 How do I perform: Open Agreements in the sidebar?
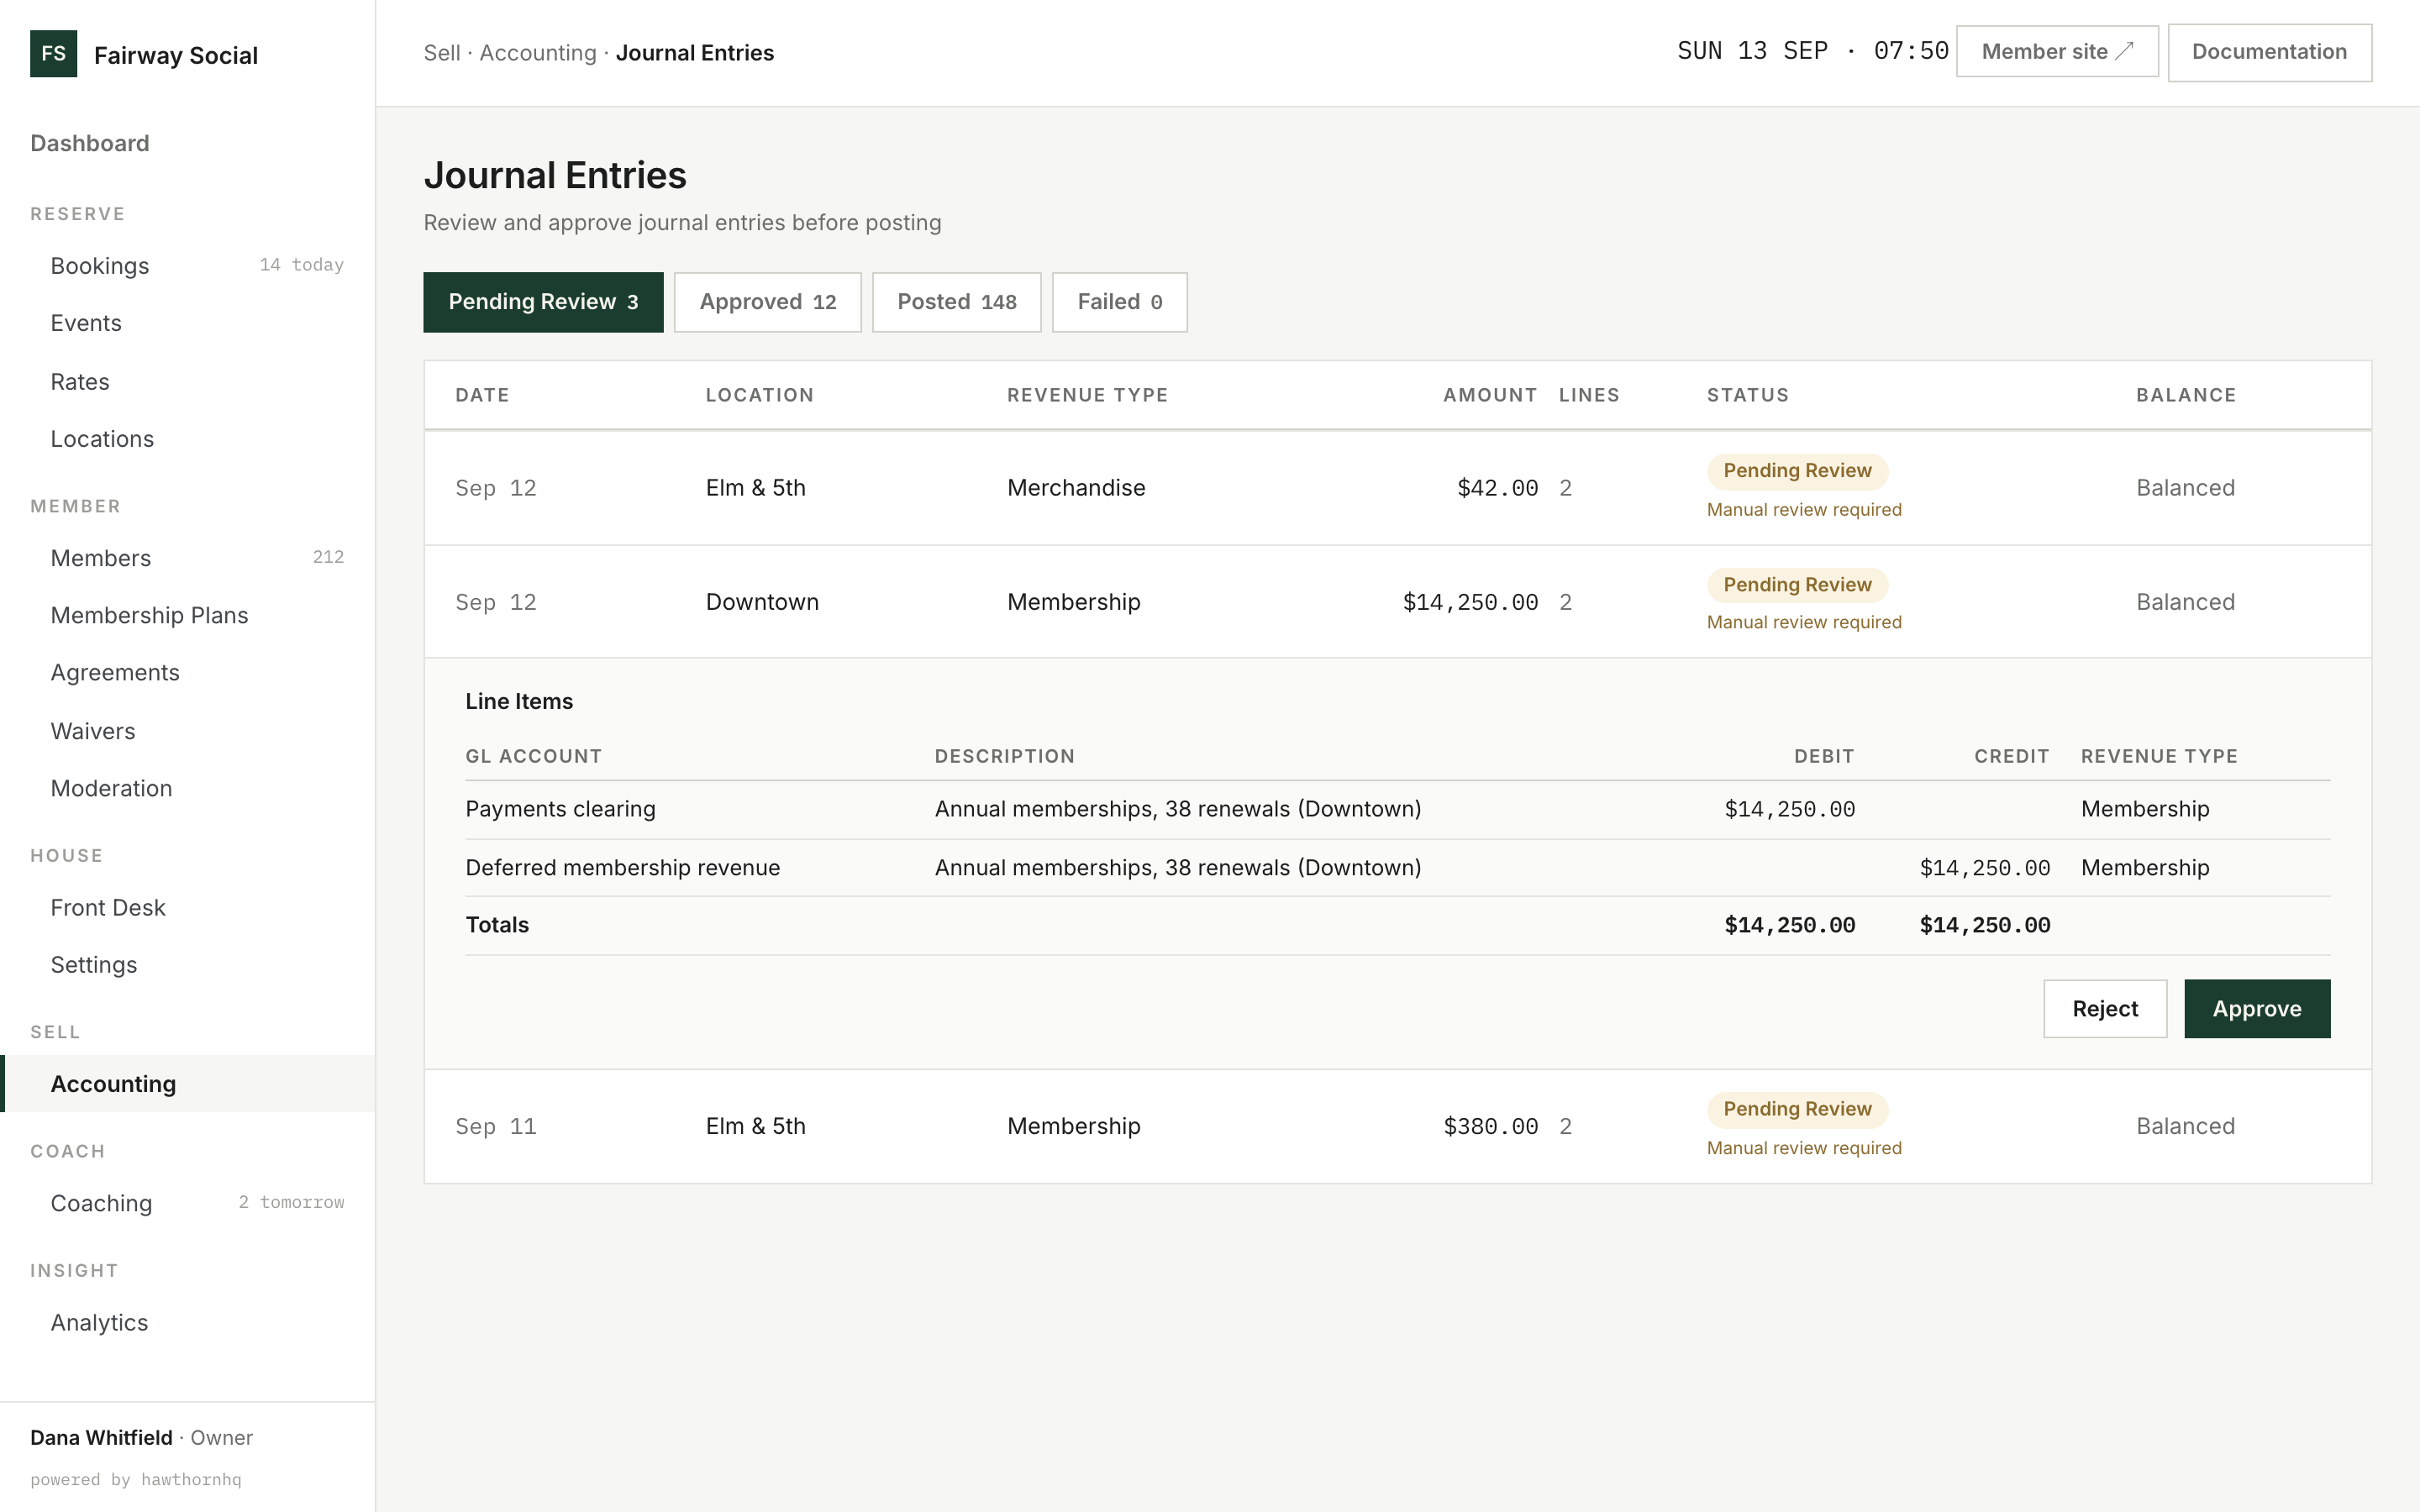(187, 672)
